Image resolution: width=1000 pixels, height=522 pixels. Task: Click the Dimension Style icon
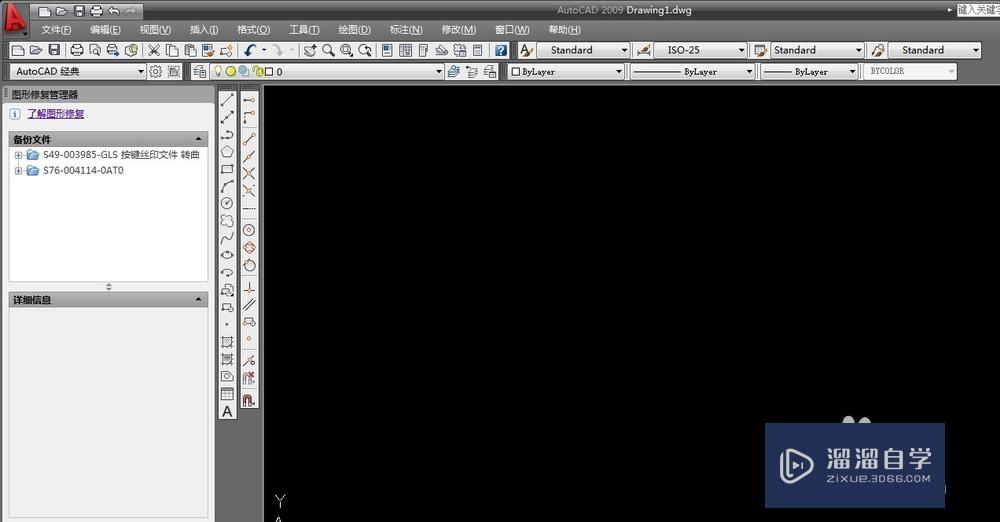[643, 50]
